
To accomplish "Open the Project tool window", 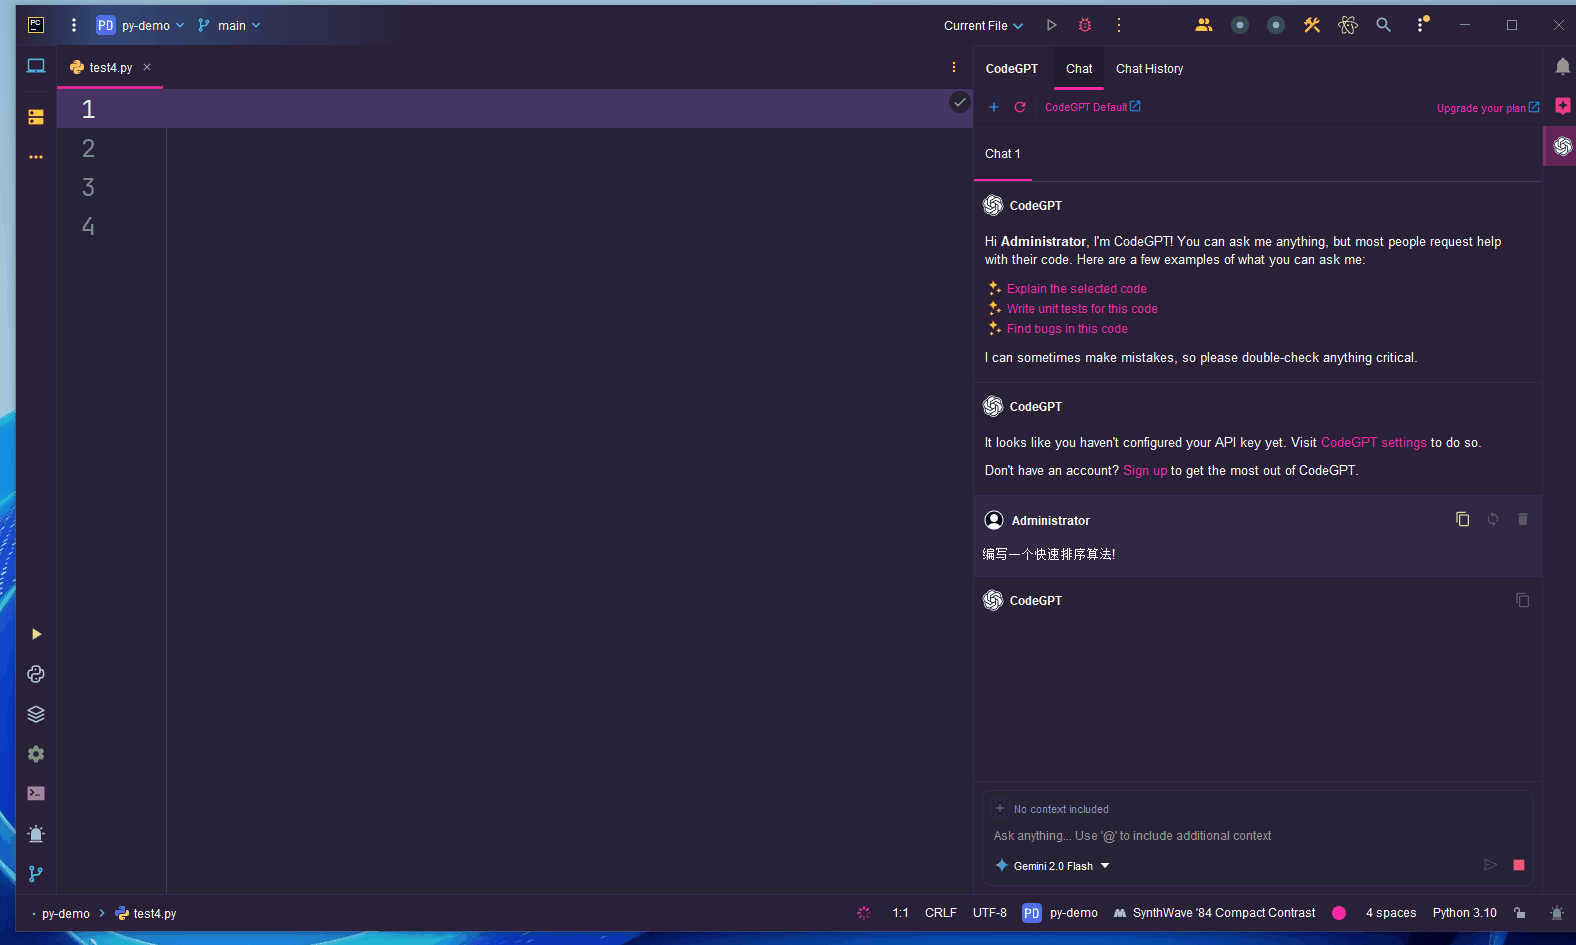I will [36, 66].
